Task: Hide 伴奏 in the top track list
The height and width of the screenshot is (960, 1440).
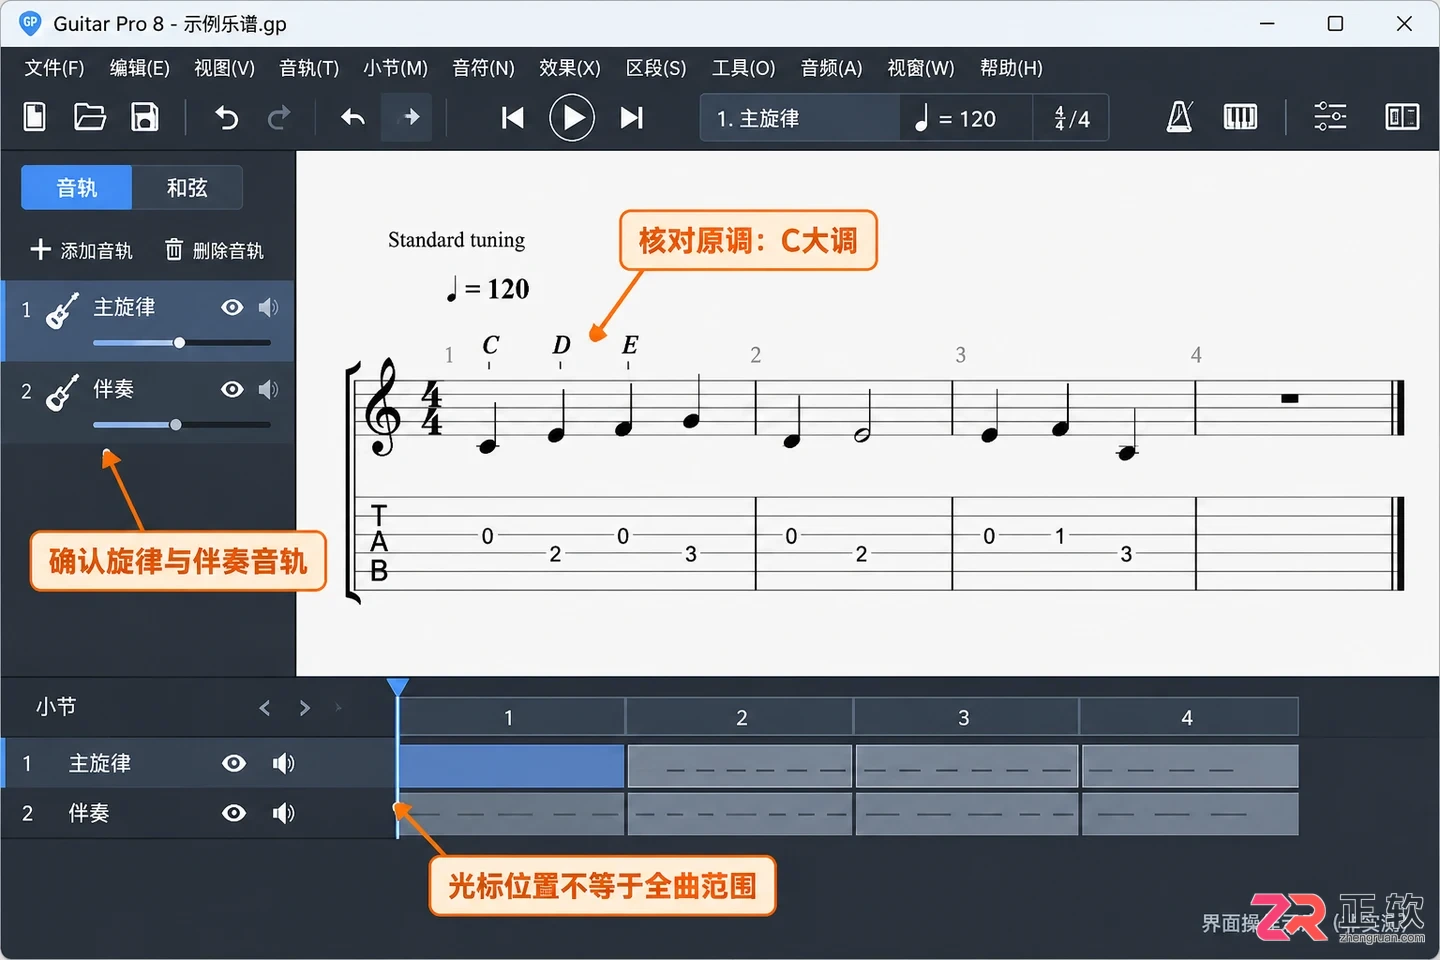Action: coord(232,389)
